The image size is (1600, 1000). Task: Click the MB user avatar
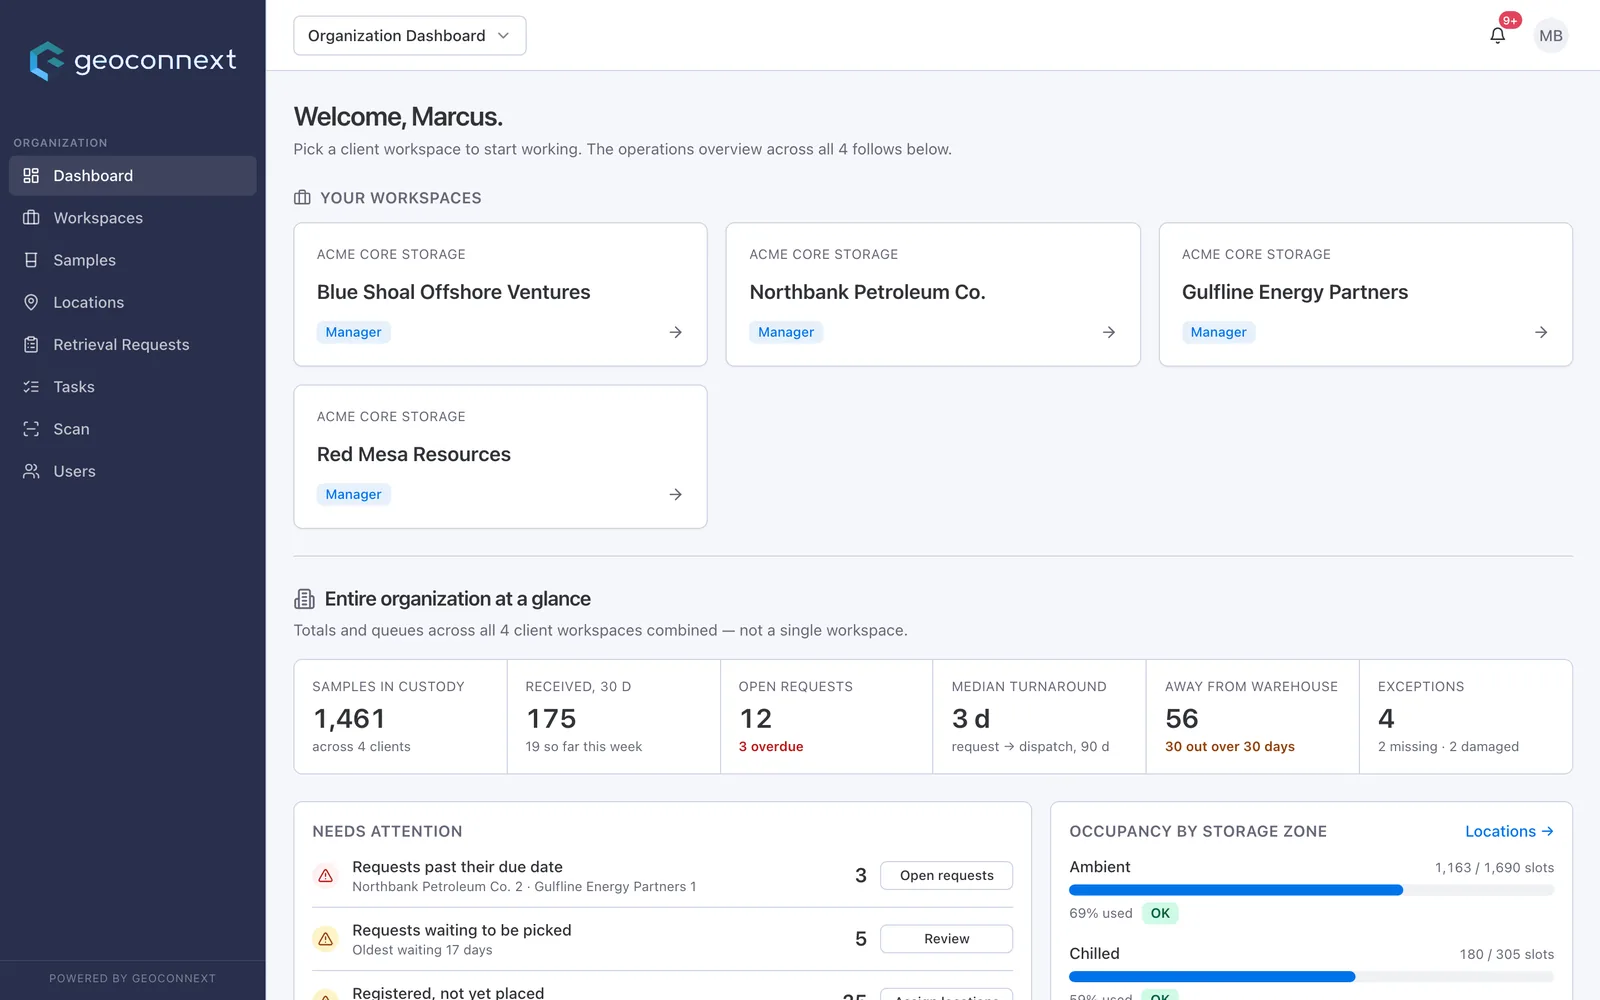(1551, 36)
